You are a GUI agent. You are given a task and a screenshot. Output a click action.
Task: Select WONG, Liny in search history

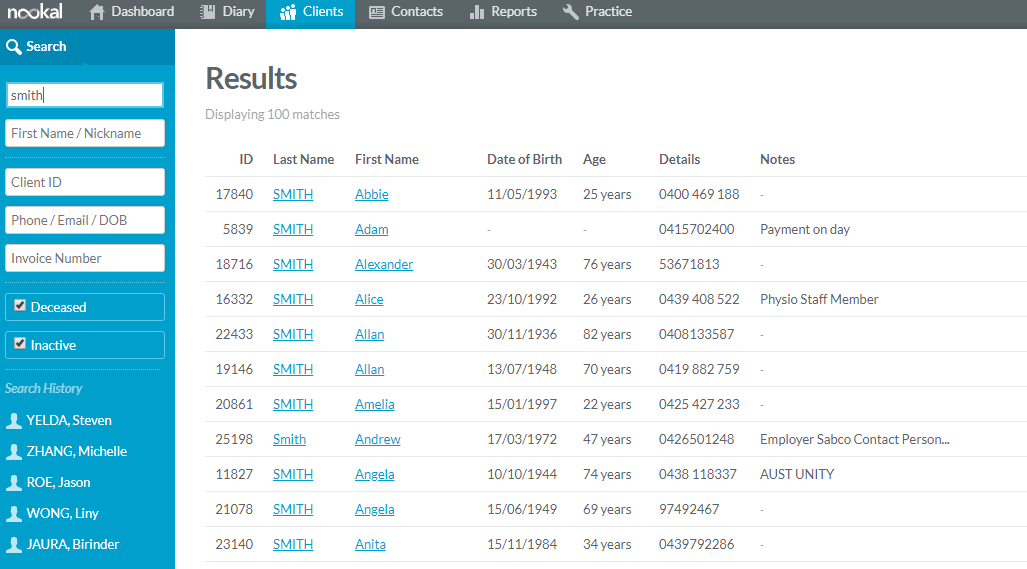click(62, 513)
